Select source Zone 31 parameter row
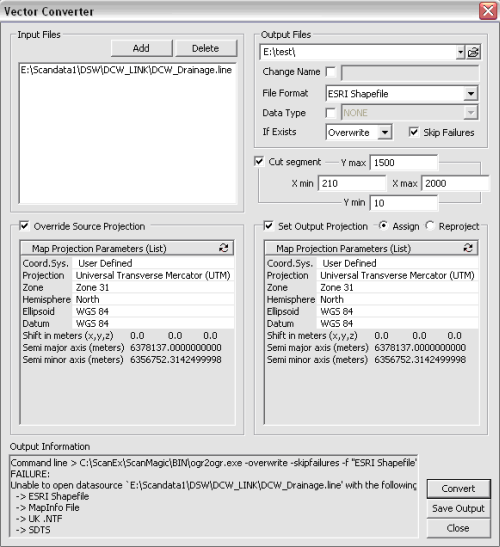 click(128, 287)
